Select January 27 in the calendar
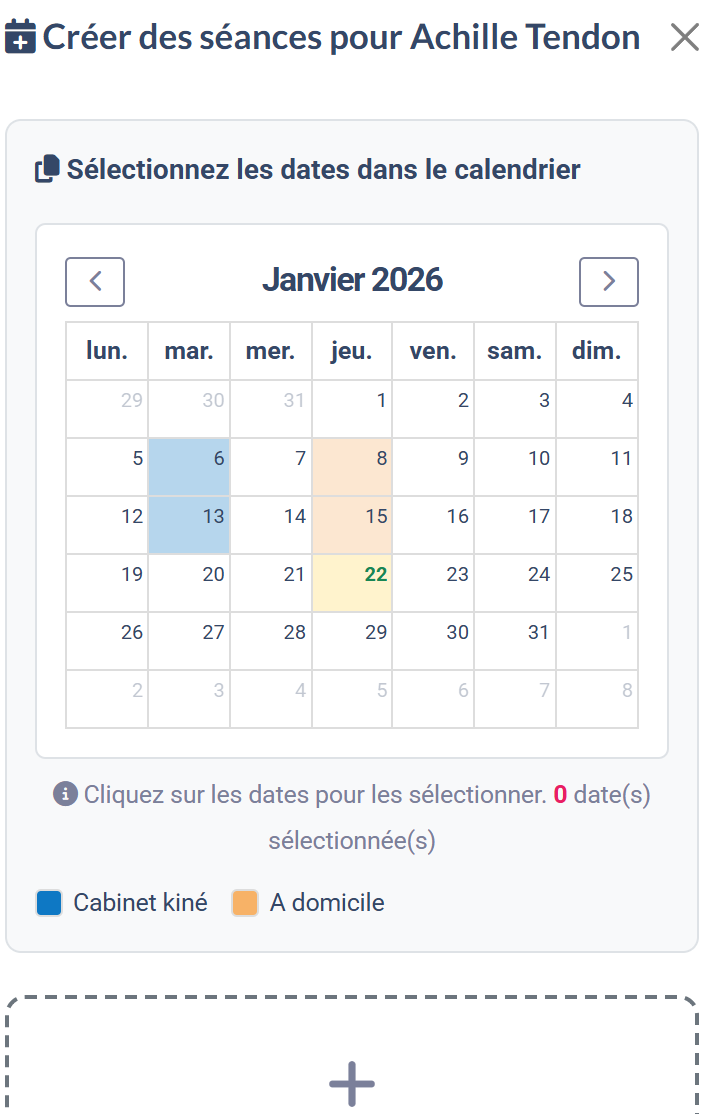The height and width of the screenshot is (1114, 708). click(x=189, y=641)
